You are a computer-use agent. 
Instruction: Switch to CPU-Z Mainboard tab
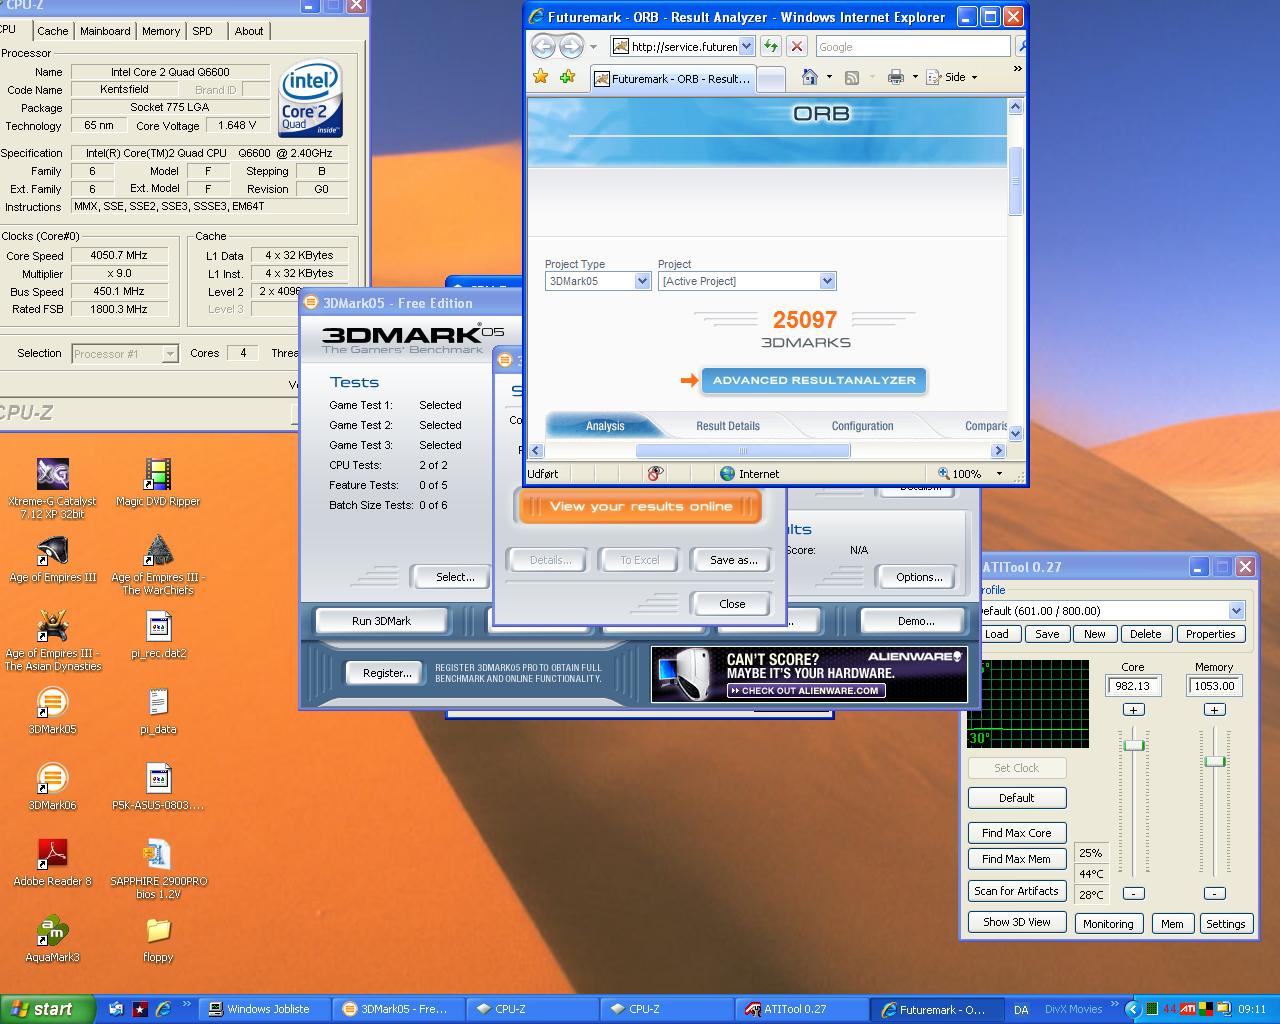(x=105, y=31)
